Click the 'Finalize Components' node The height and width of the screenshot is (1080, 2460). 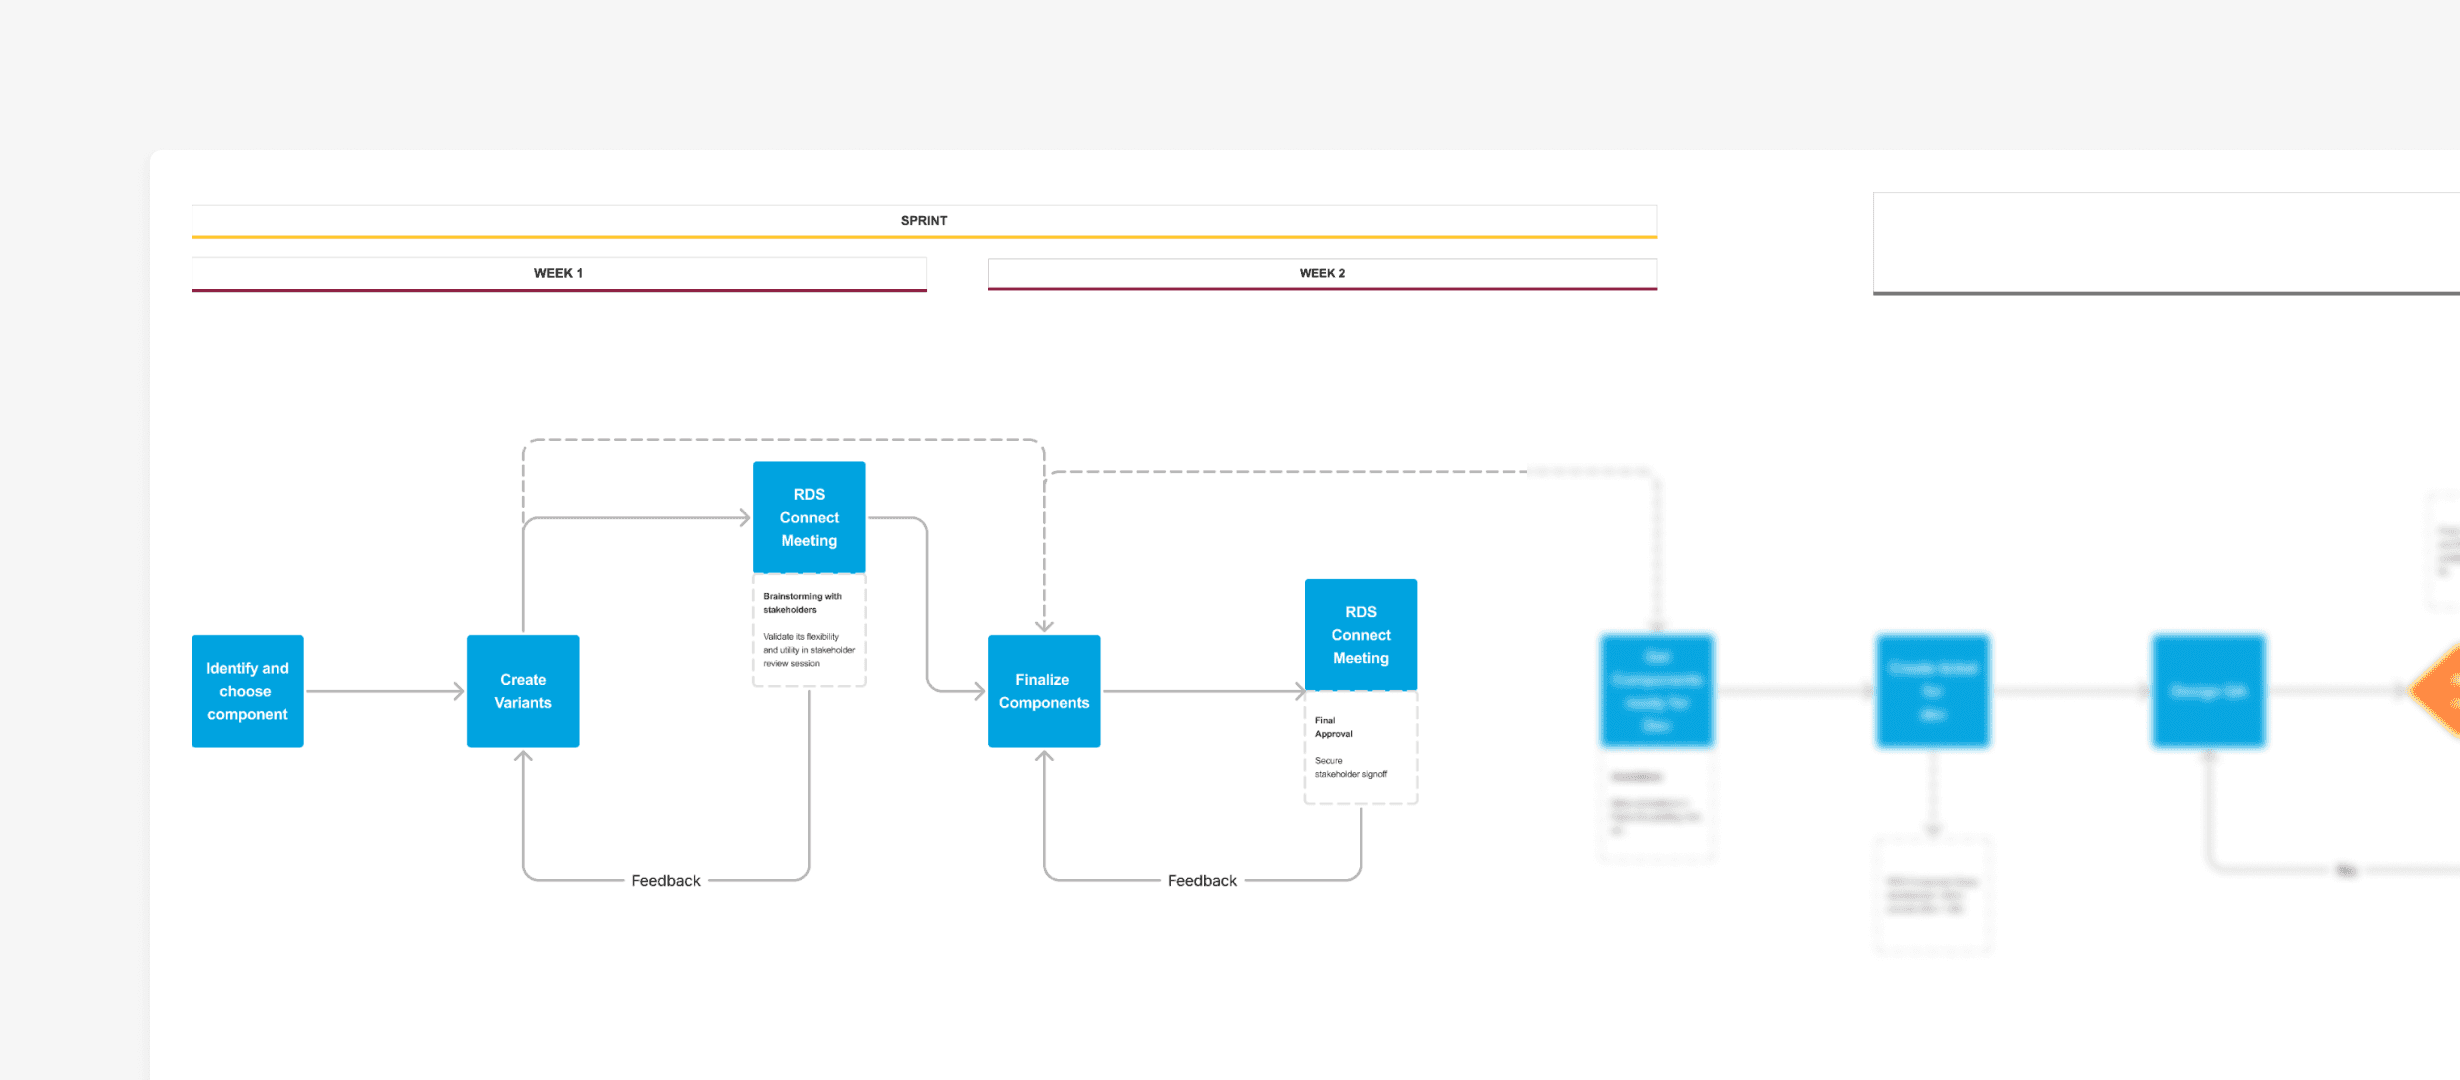pyautogui.click(x=1043, y=691)
